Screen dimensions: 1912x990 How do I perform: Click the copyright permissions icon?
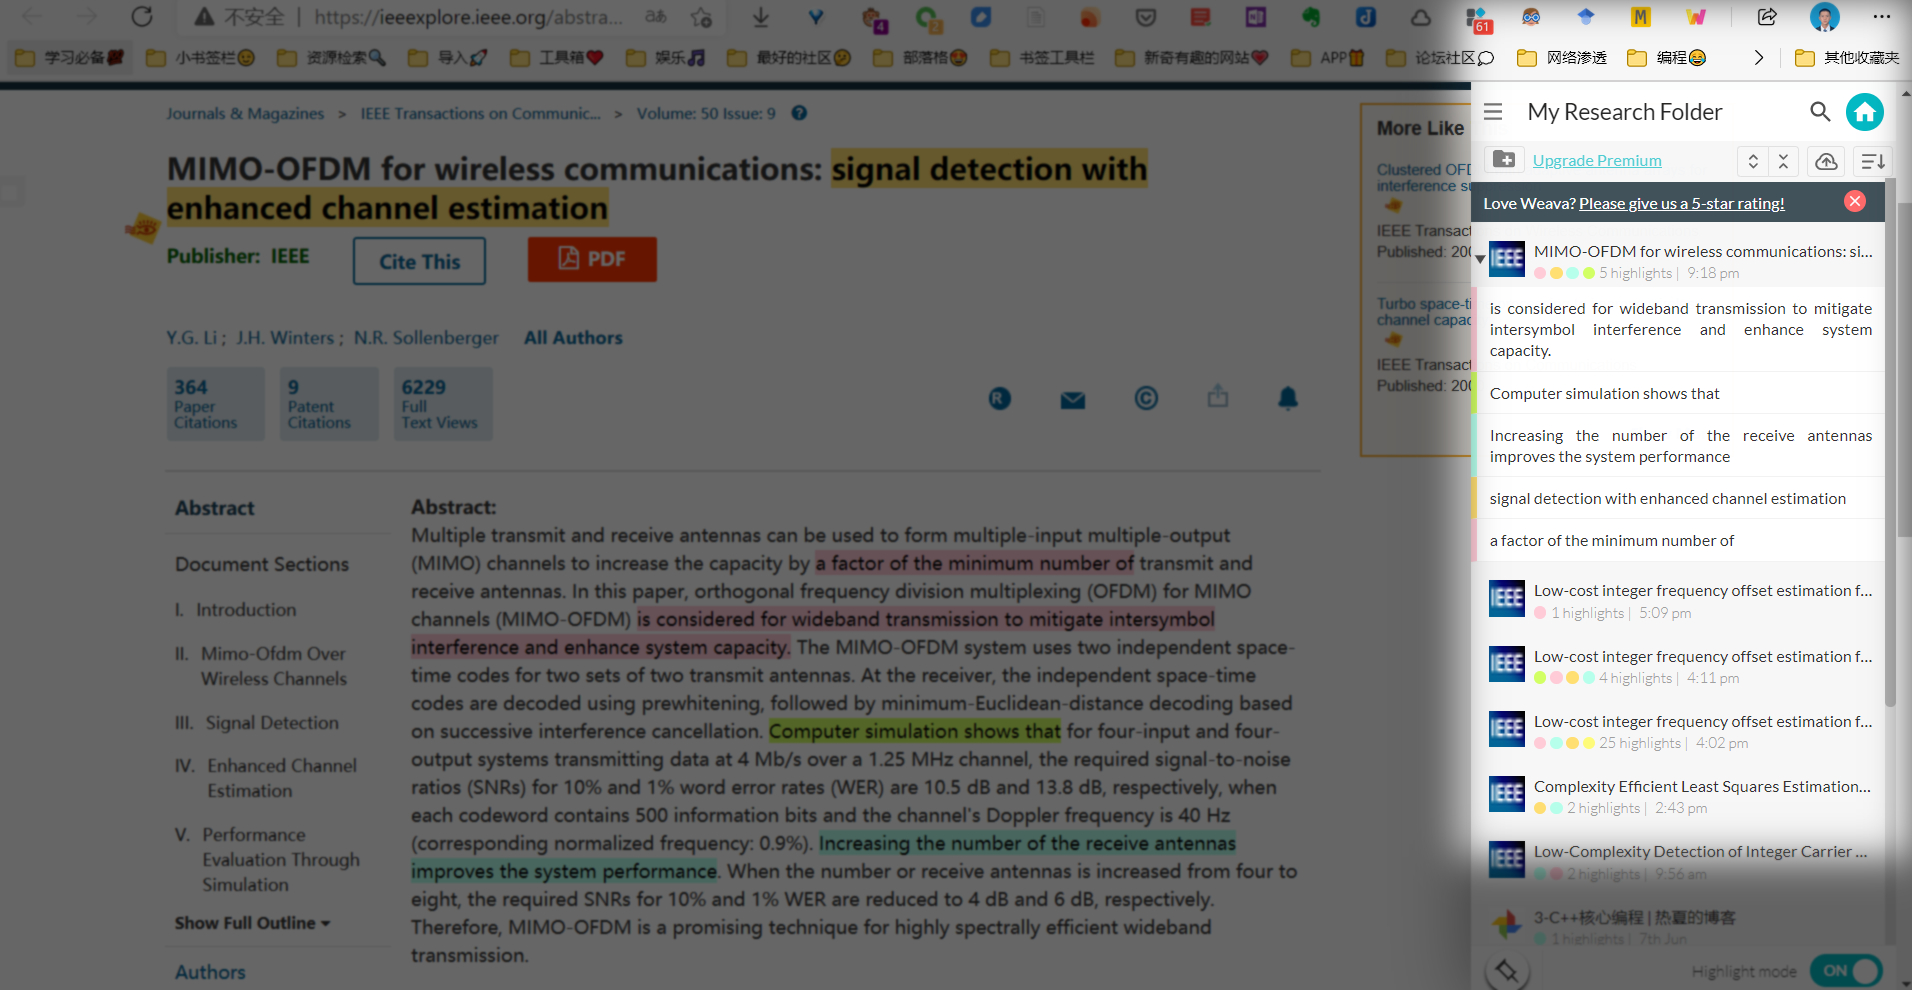(x=1146, y=398)
